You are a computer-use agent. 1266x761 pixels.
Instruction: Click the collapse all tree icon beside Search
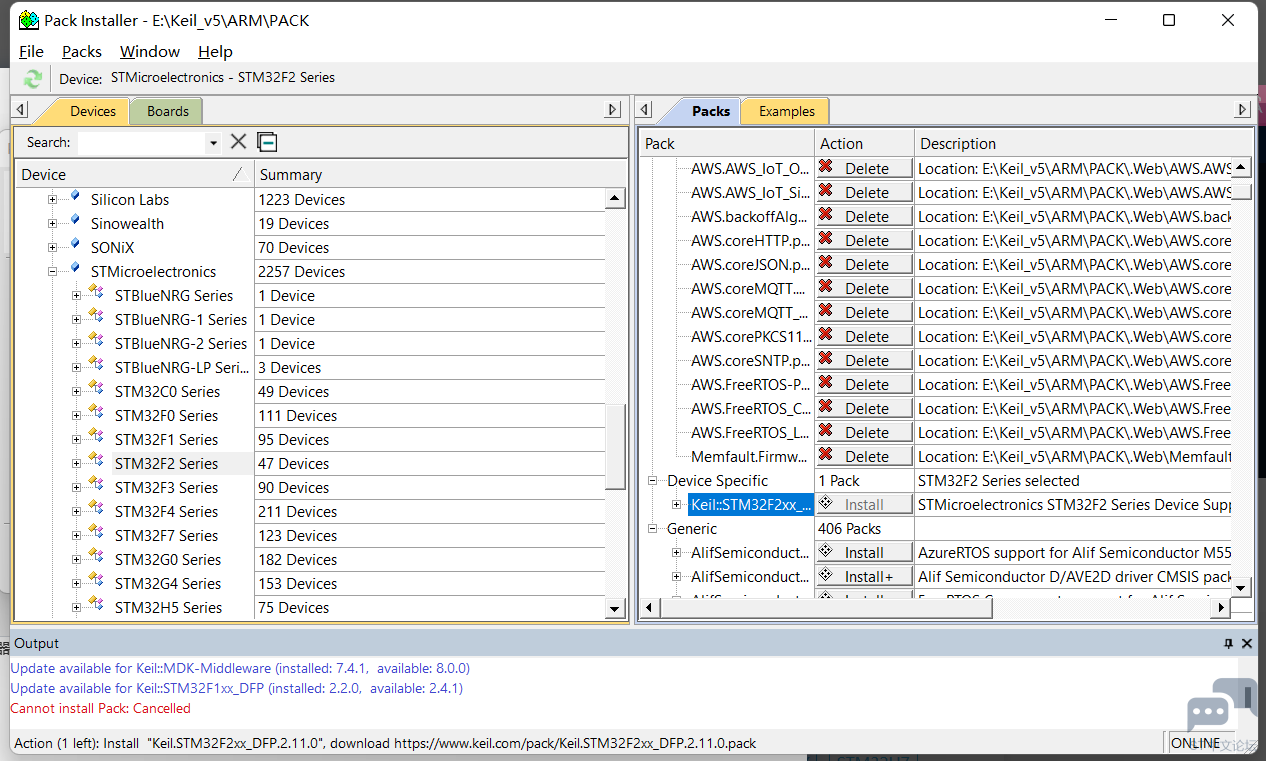(267, 142)
